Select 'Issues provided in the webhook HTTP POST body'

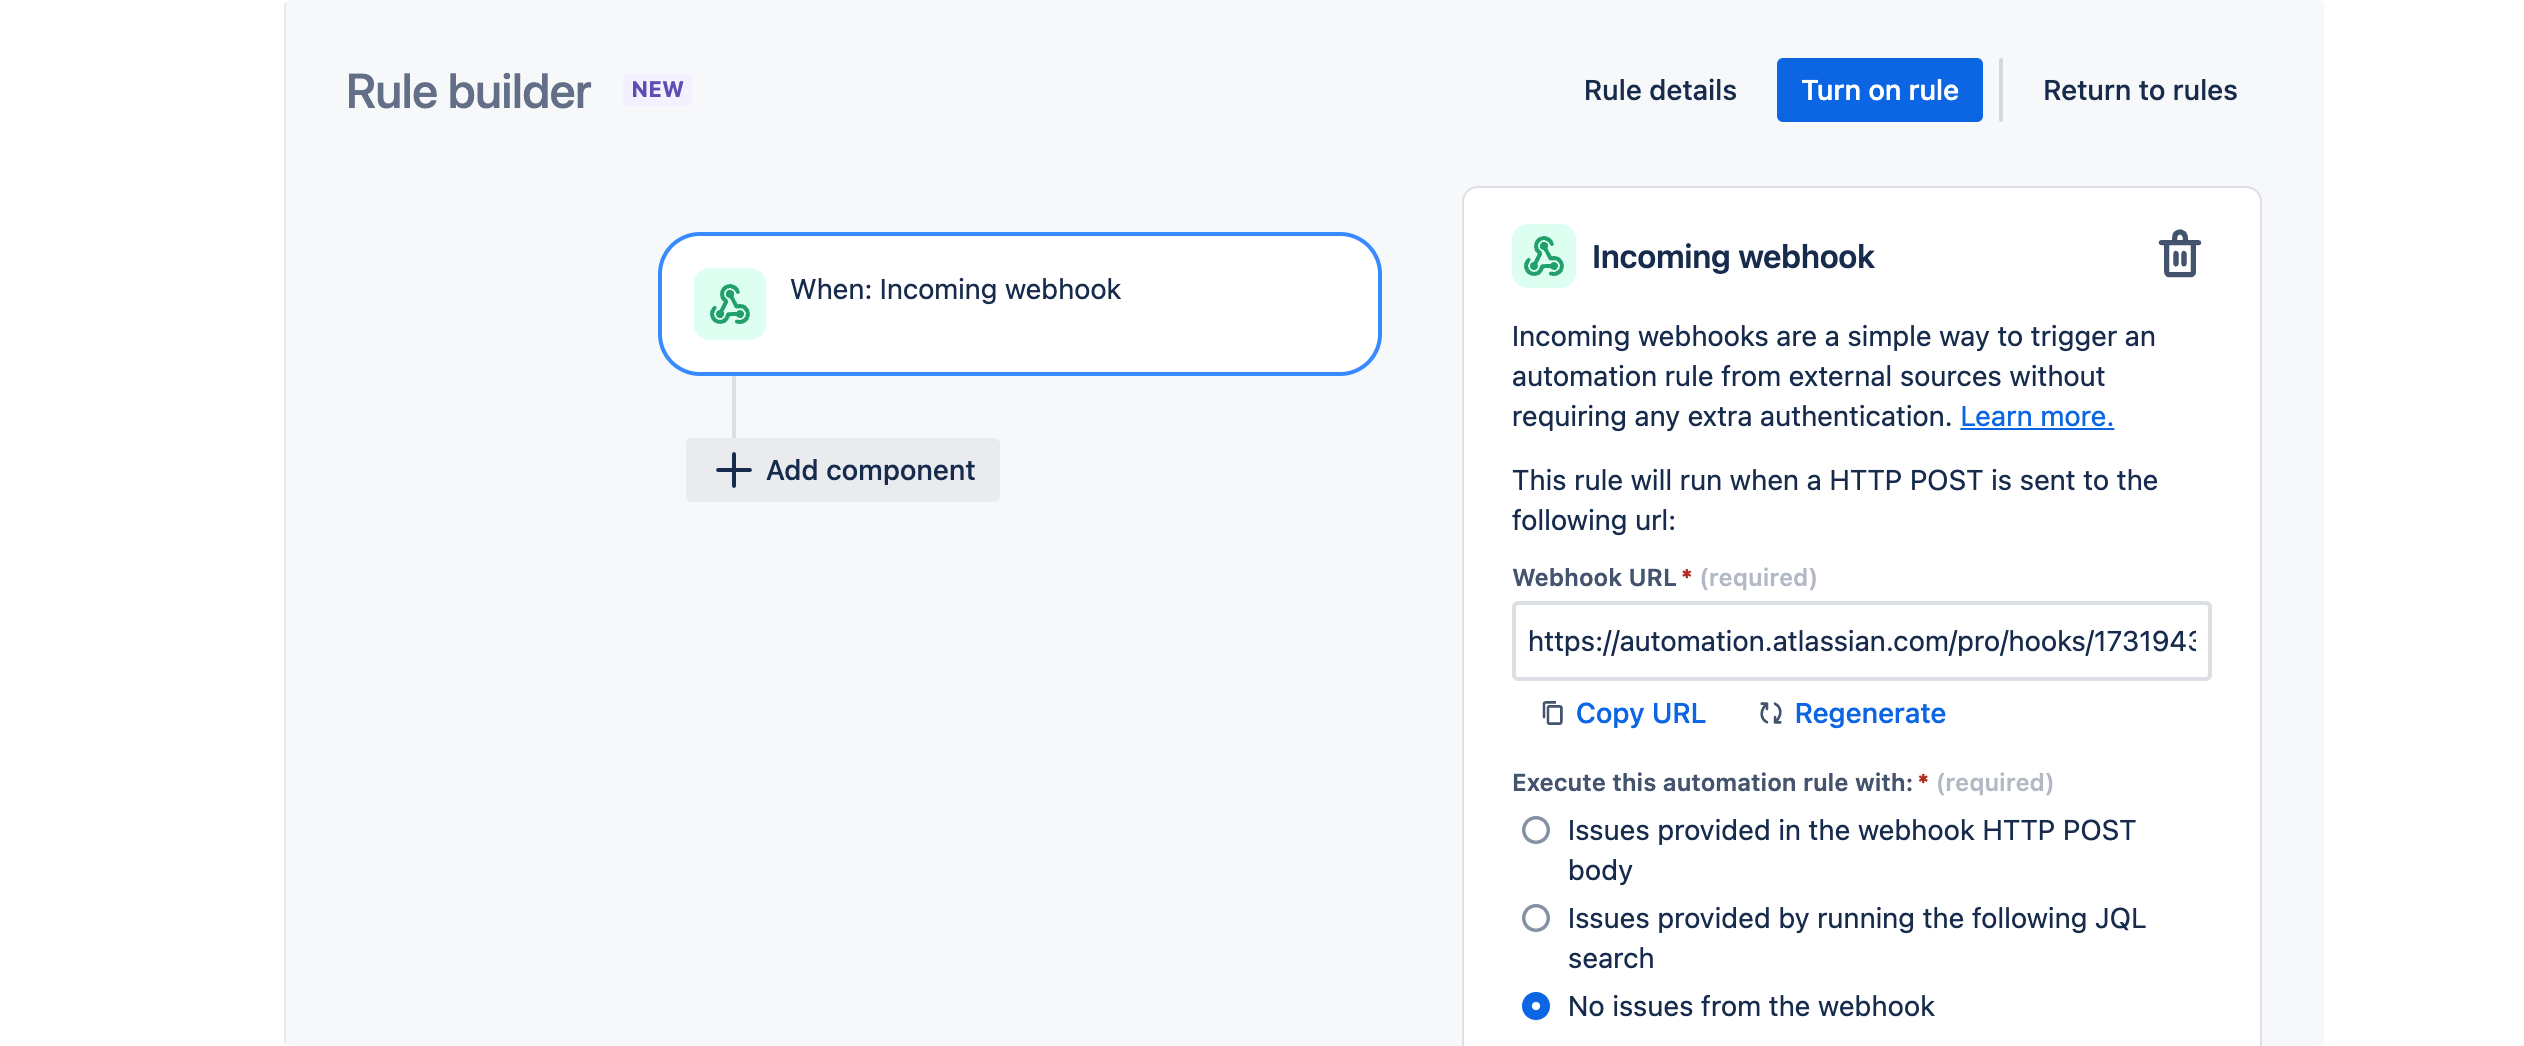(x=1535, y=829)
